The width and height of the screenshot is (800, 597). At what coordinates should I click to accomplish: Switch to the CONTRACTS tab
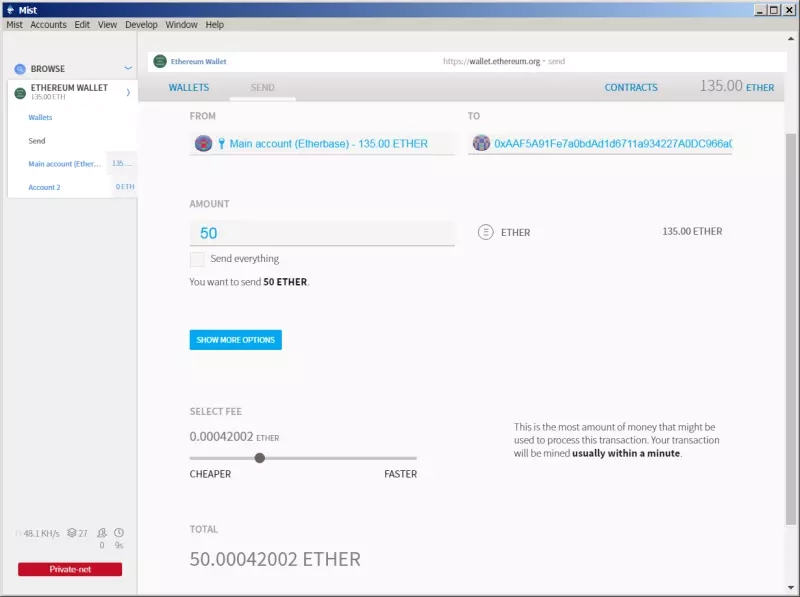coord(631,88)
